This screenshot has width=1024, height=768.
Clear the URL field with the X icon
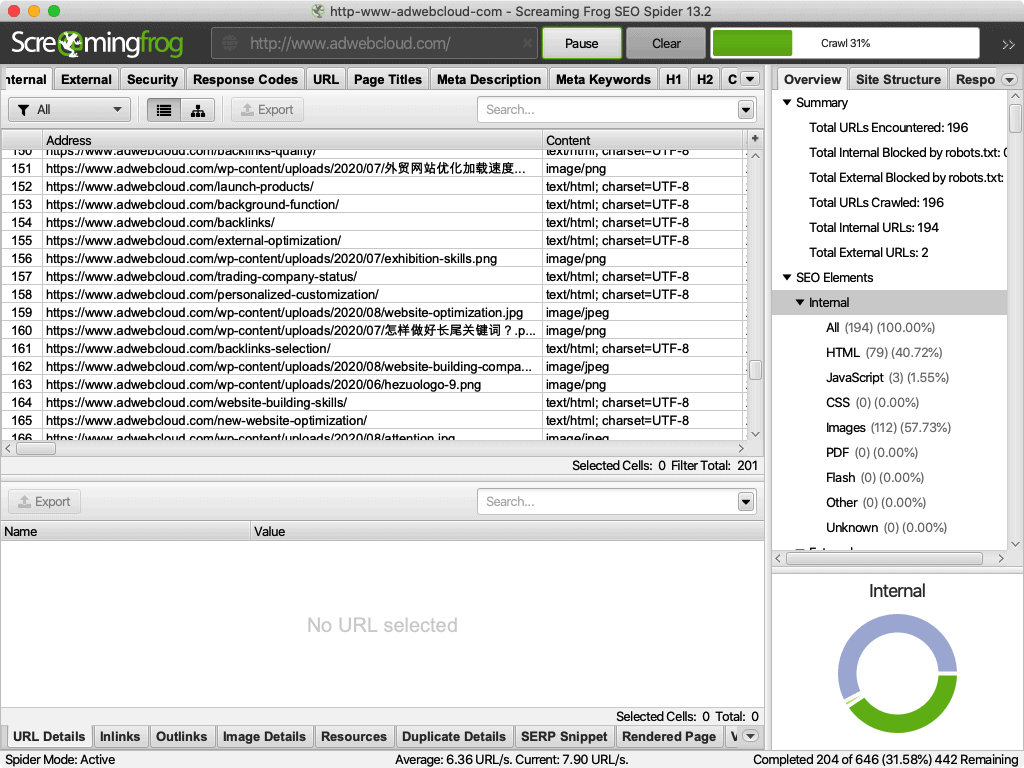tap(527, 44)
